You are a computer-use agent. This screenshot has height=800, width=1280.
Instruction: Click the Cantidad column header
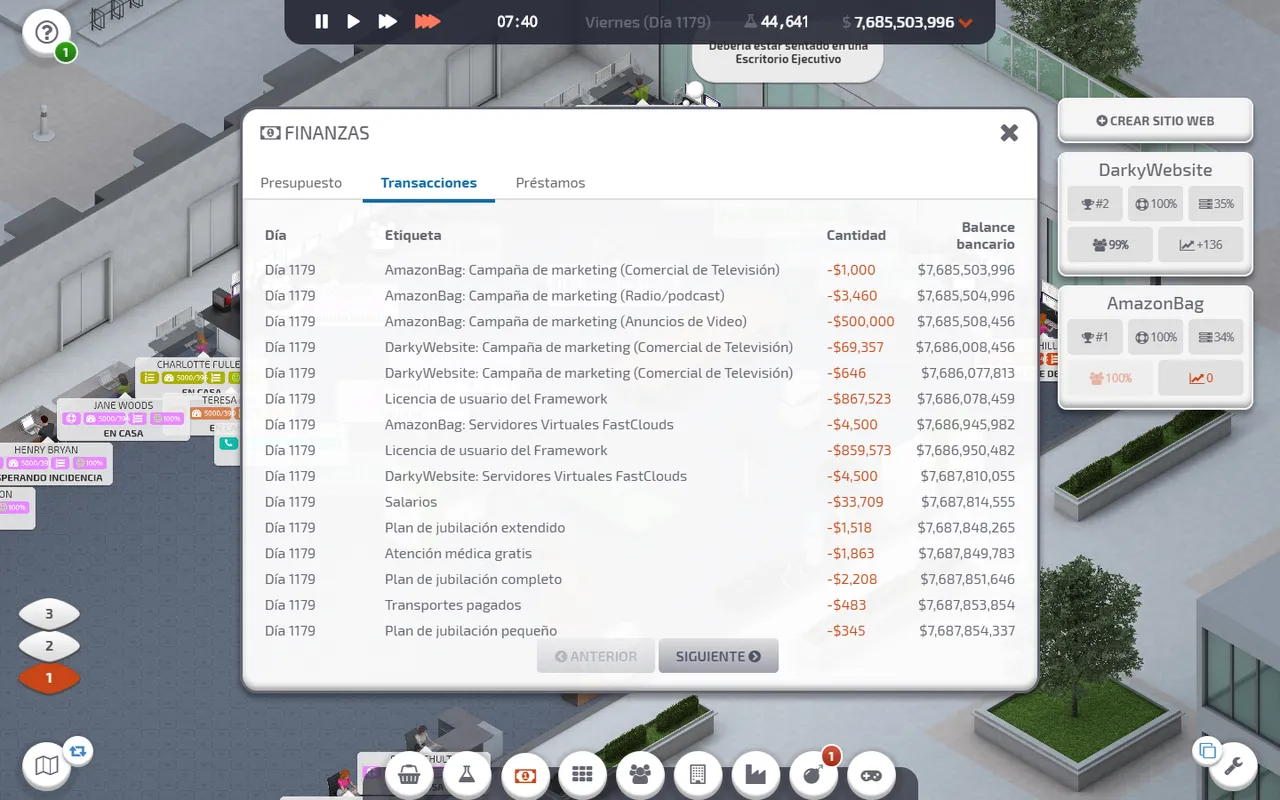click(856, 235)
